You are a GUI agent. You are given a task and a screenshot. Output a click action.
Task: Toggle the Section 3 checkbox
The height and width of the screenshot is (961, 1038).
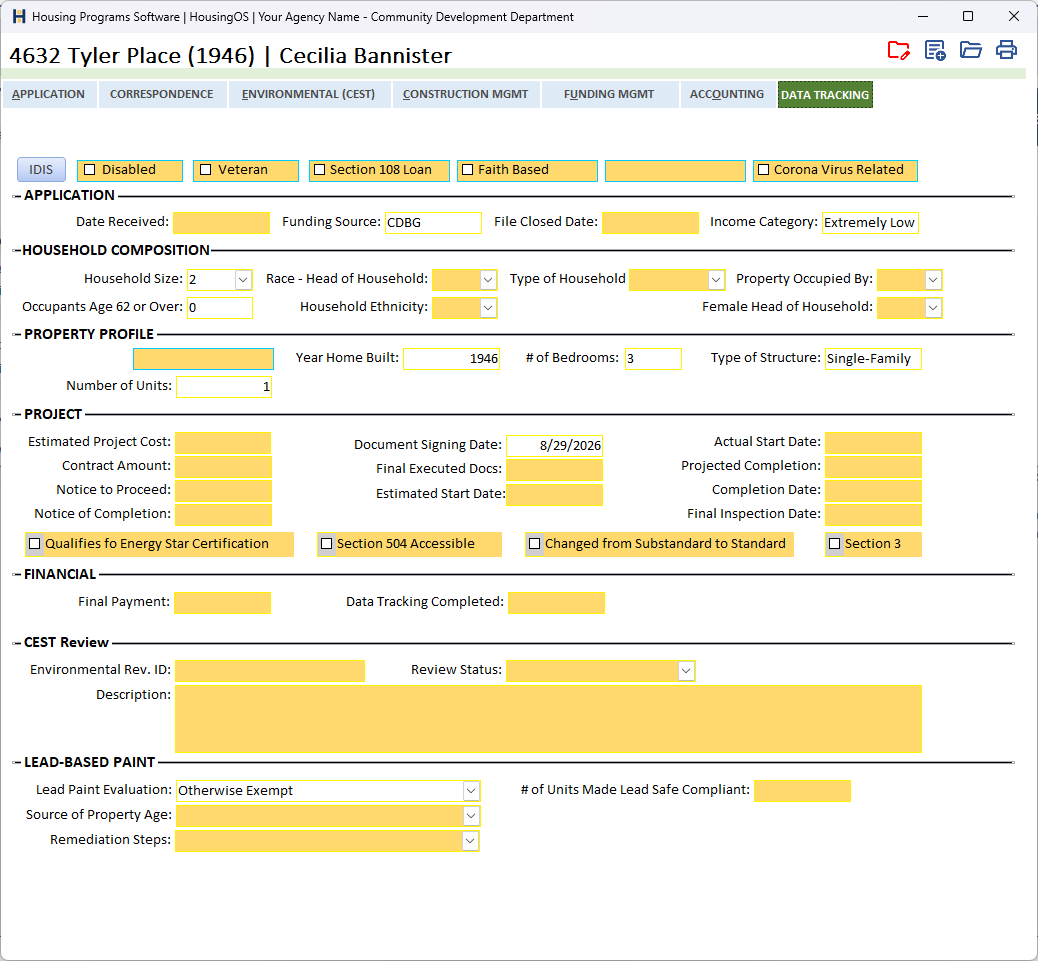click(835, 544)
